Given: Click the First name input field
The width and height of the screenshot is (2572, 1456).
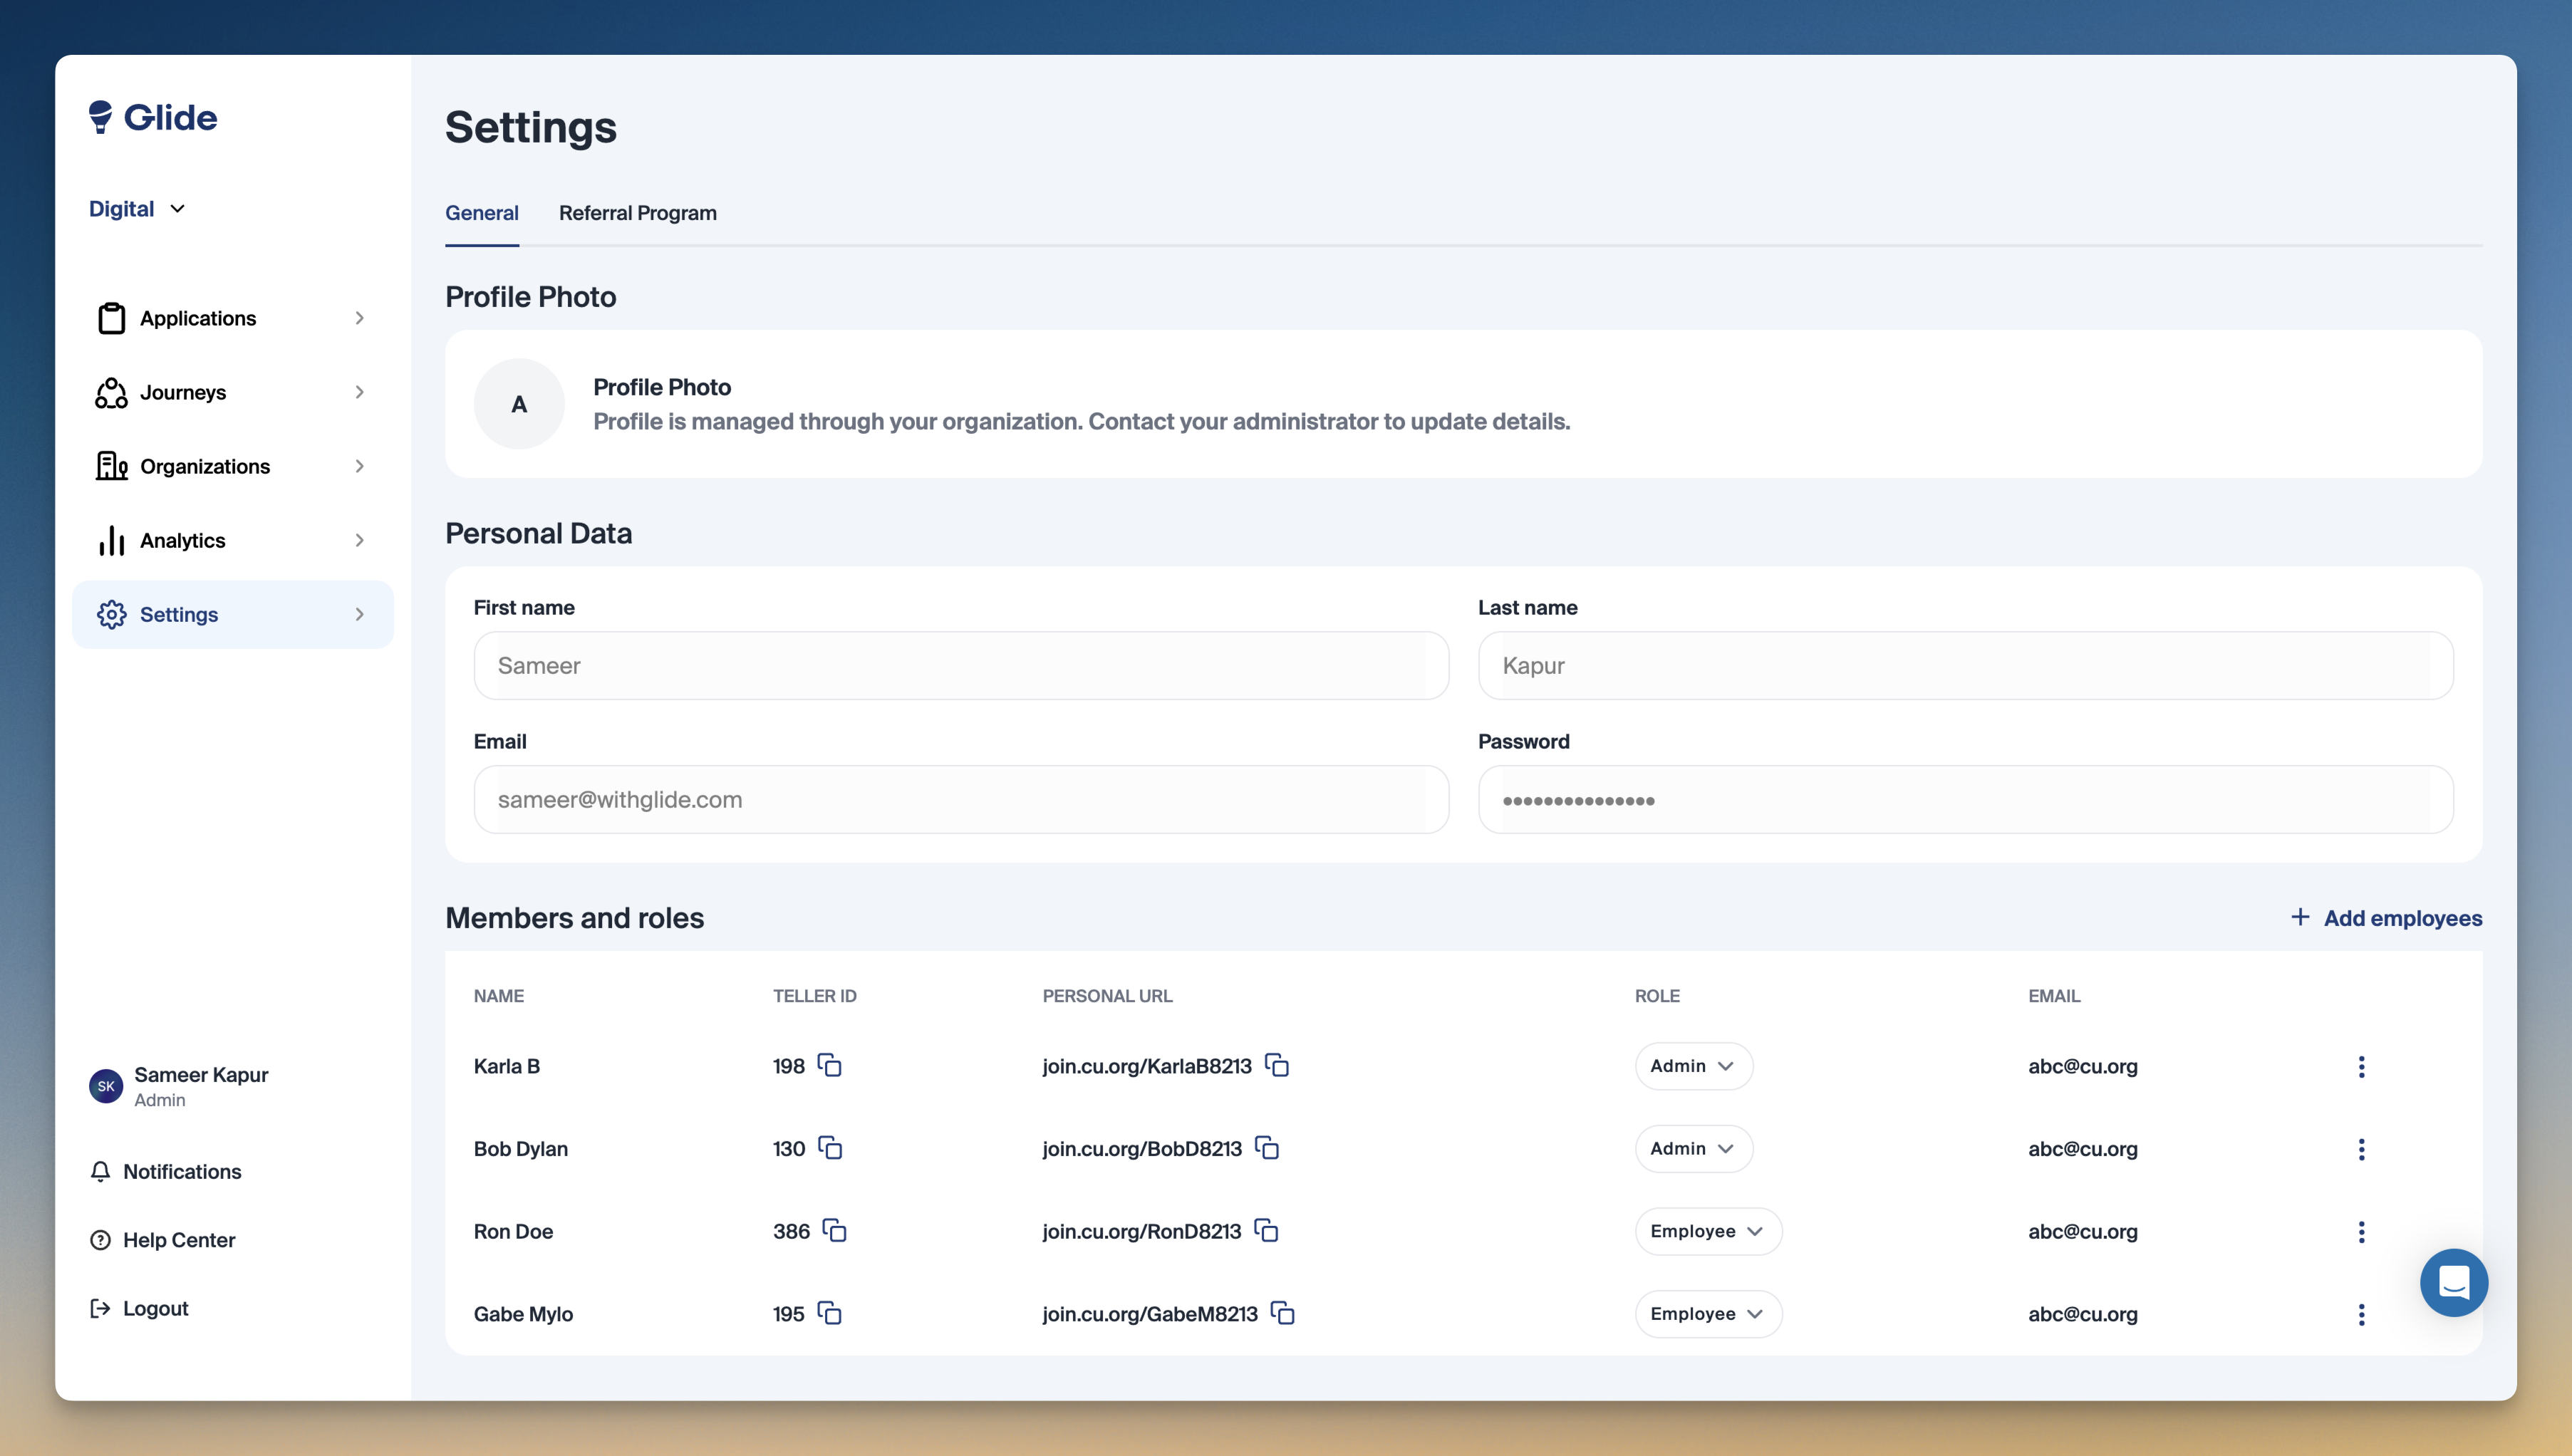Looking at the screenshot, I should pos(960,665).
